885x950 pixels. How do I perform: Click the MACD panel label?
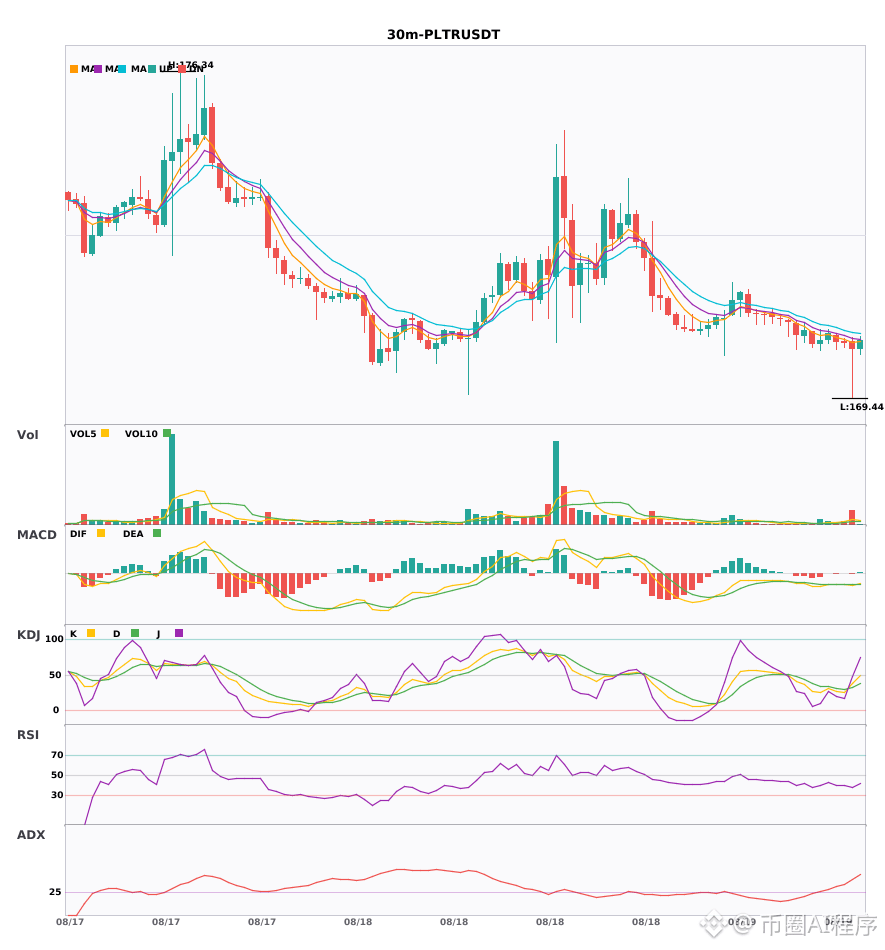point(36,534)
